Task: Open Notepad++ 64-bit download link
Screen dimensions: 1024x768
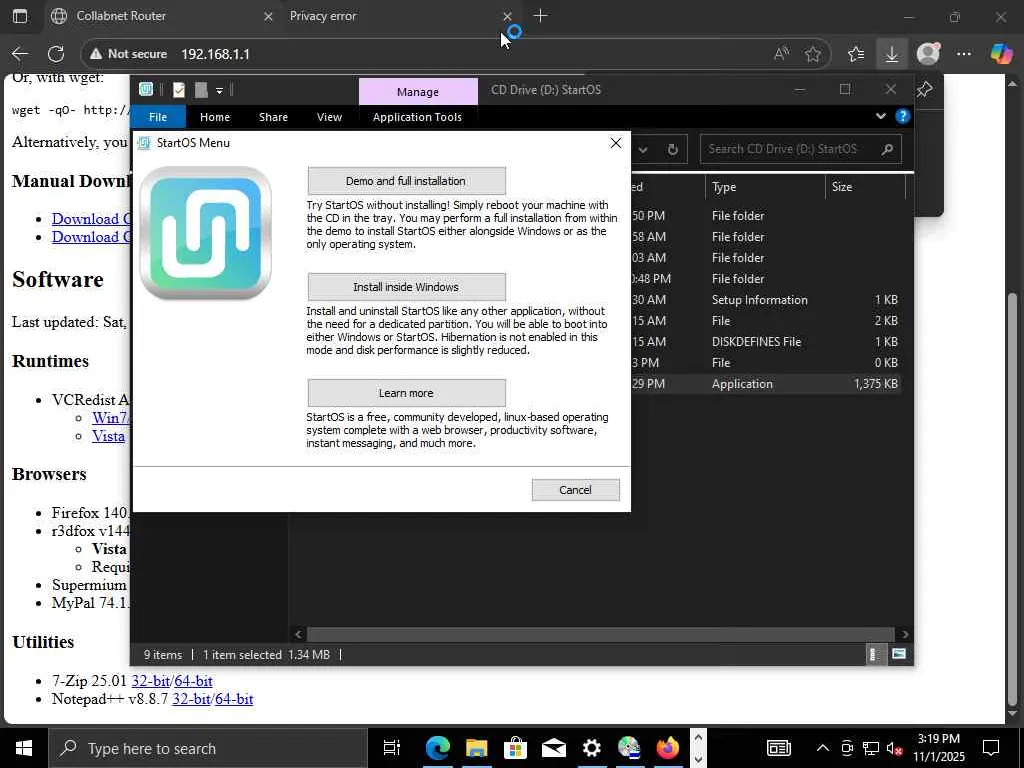Action: pyautogui.click(x=234, y=699)
